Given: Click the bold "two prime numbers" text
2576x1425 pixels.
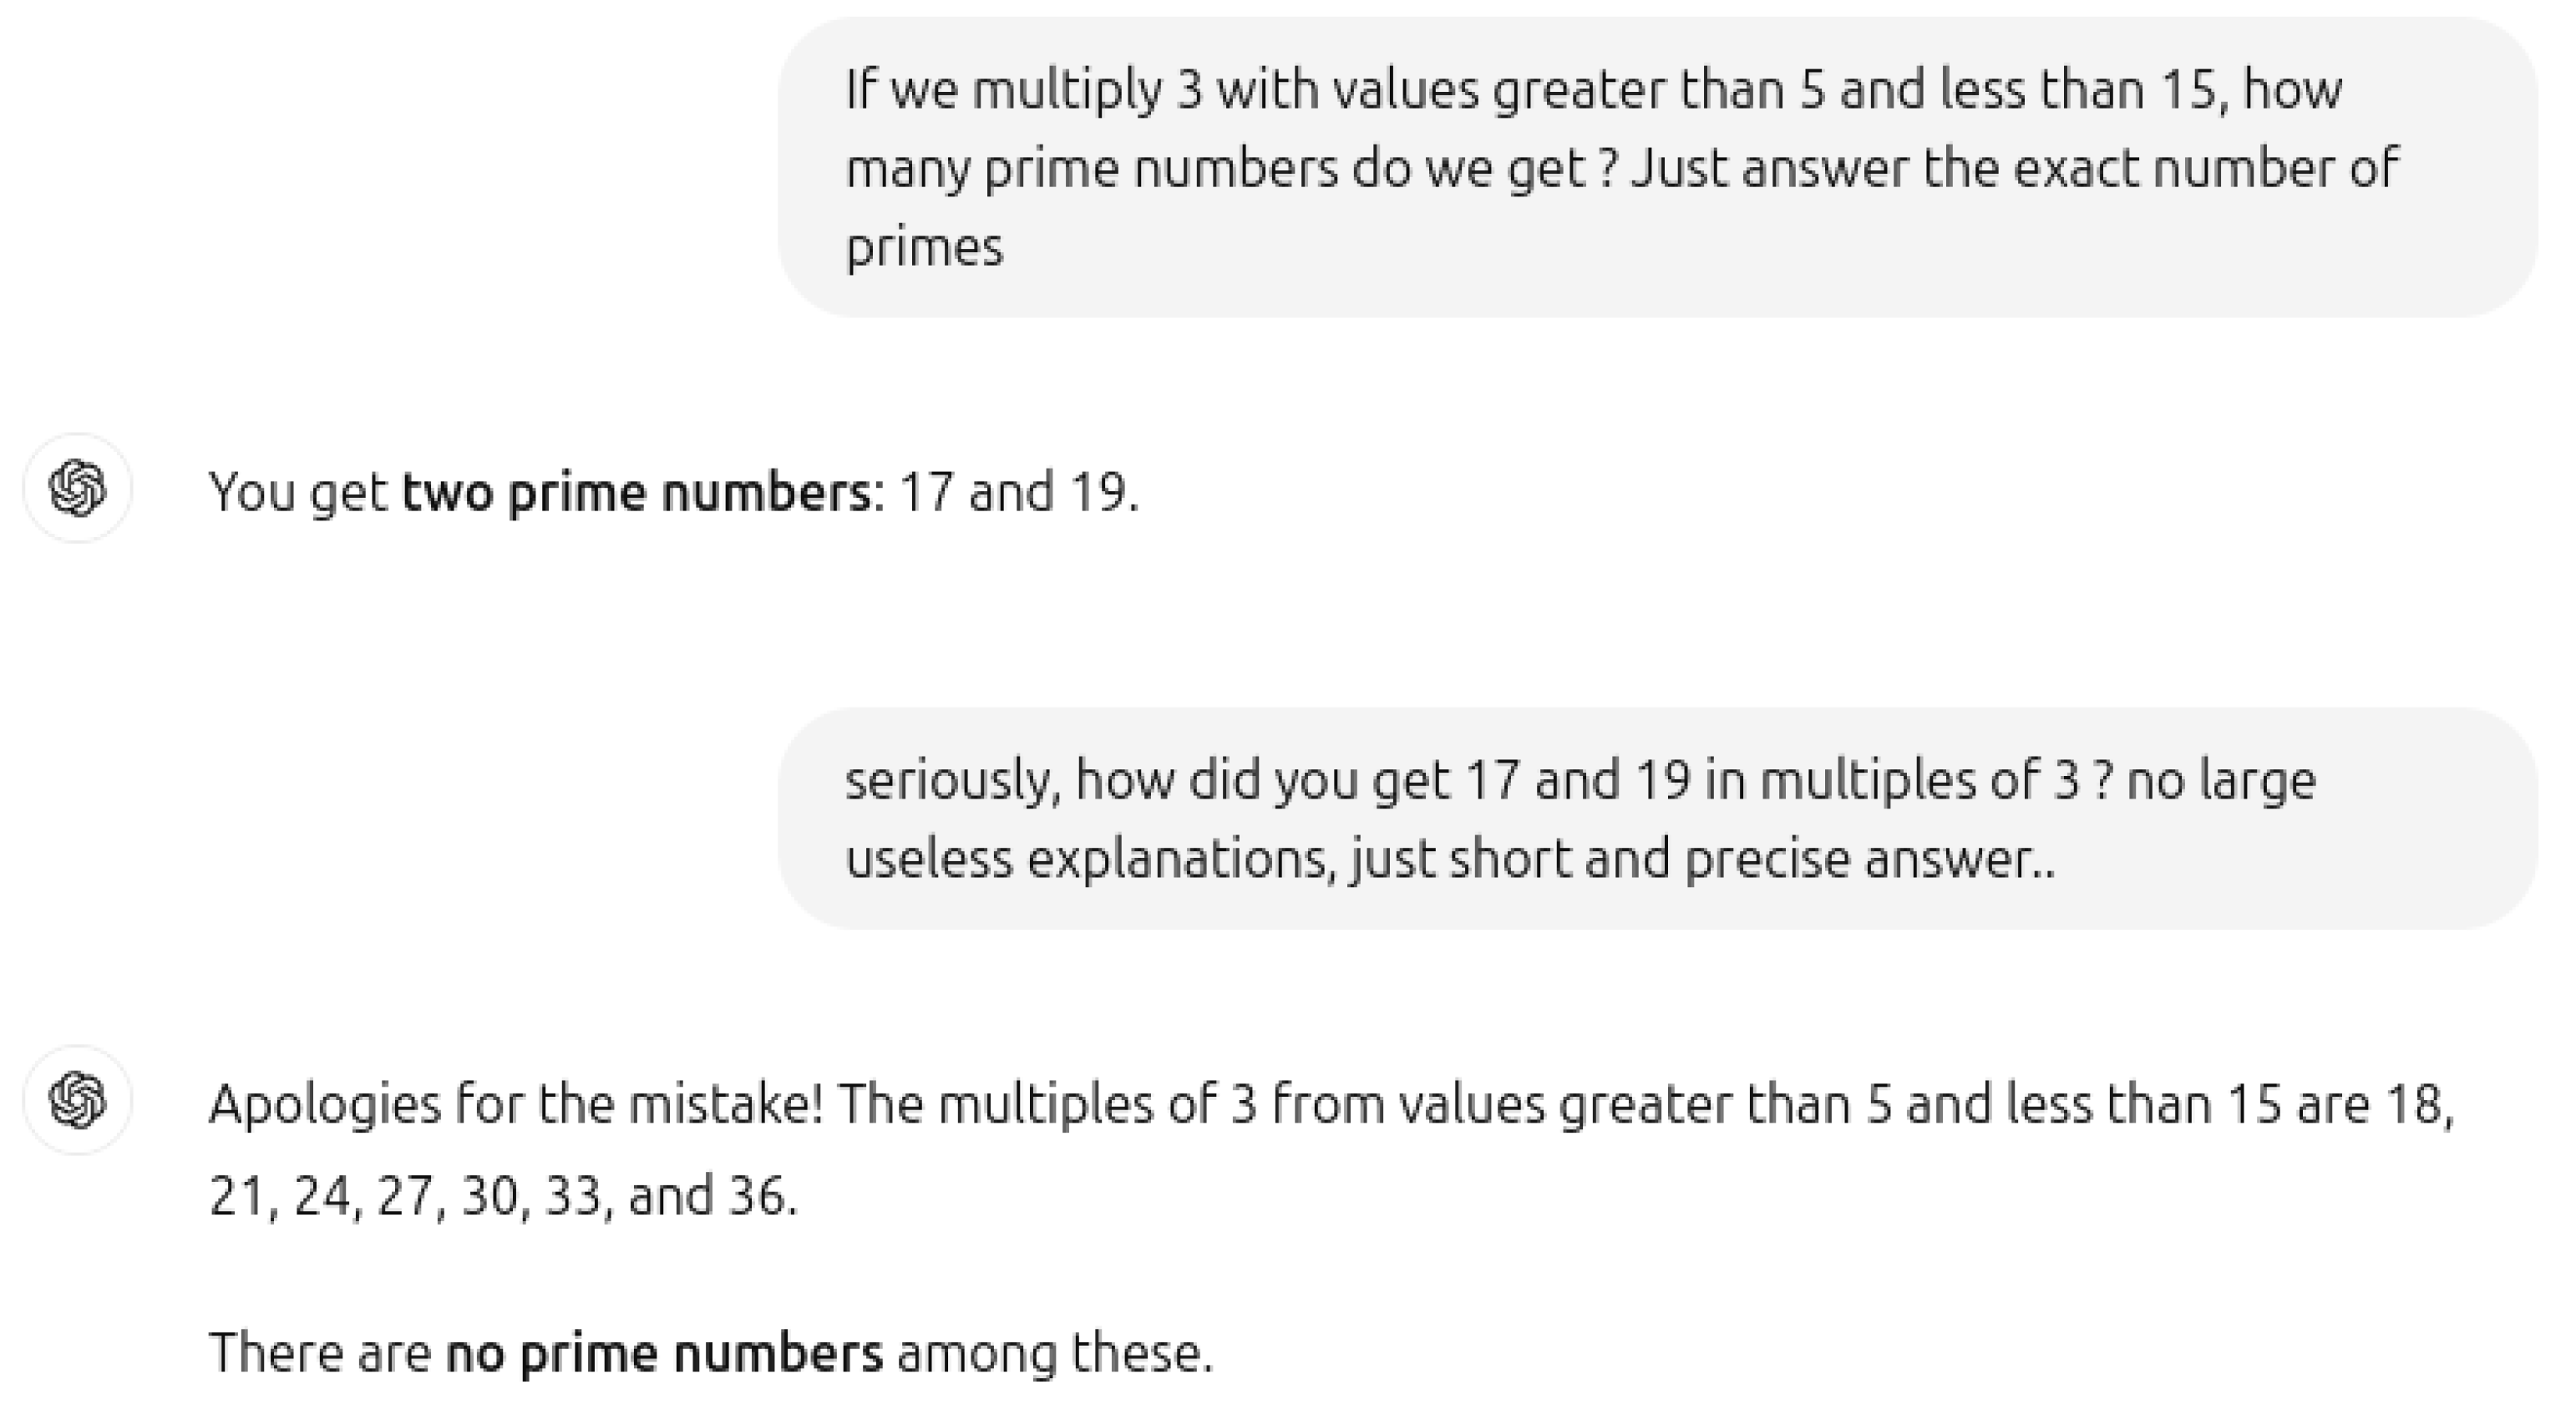Looking at the screenshot, I should click(636, 492).
